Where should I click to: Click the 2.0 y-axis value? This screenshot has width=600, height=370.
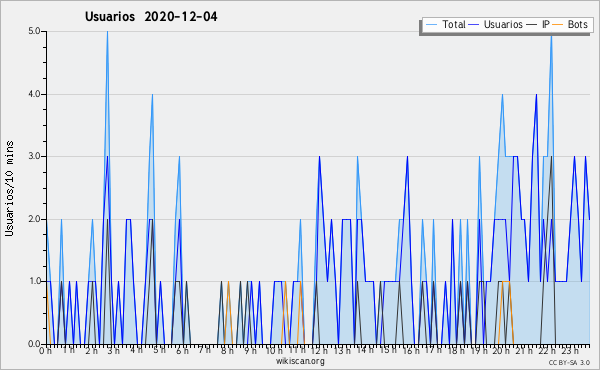coord(34,219)
